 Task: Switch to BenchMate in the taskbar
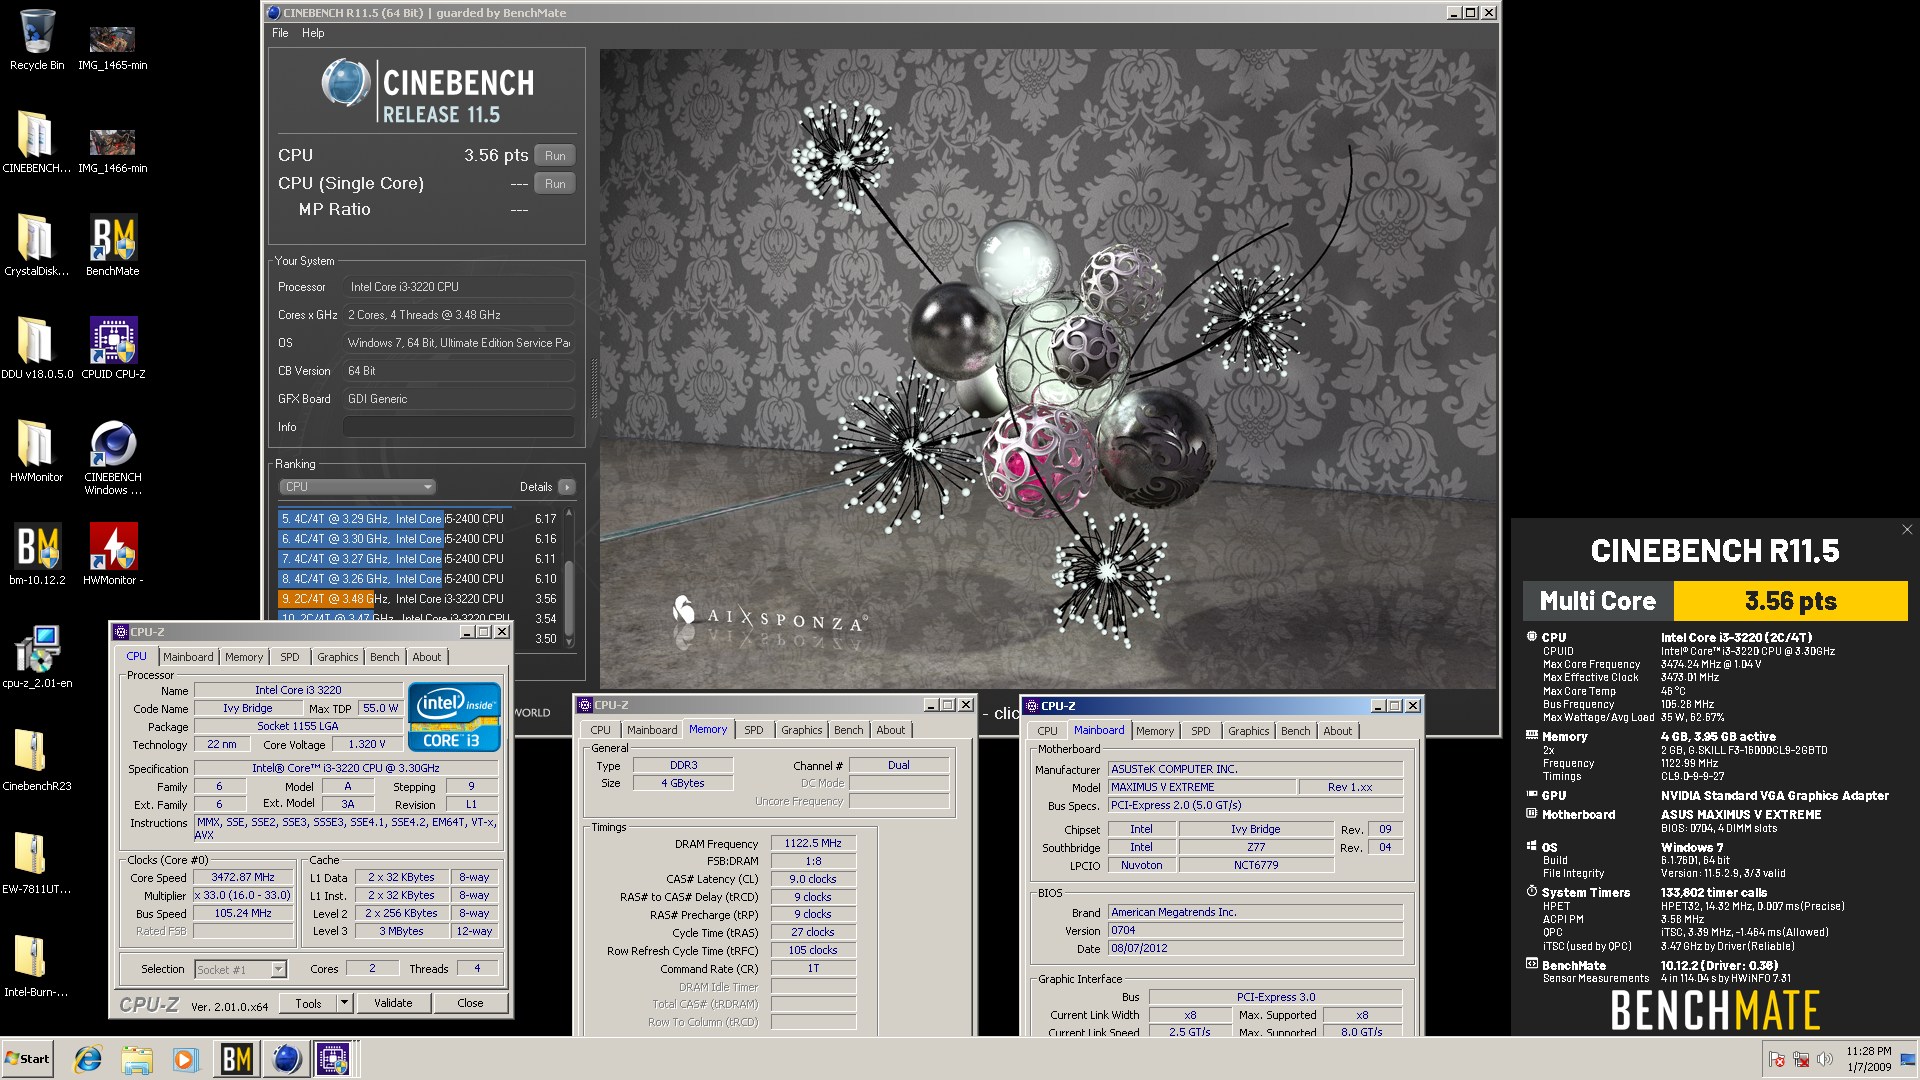(x=237, y=1059)
